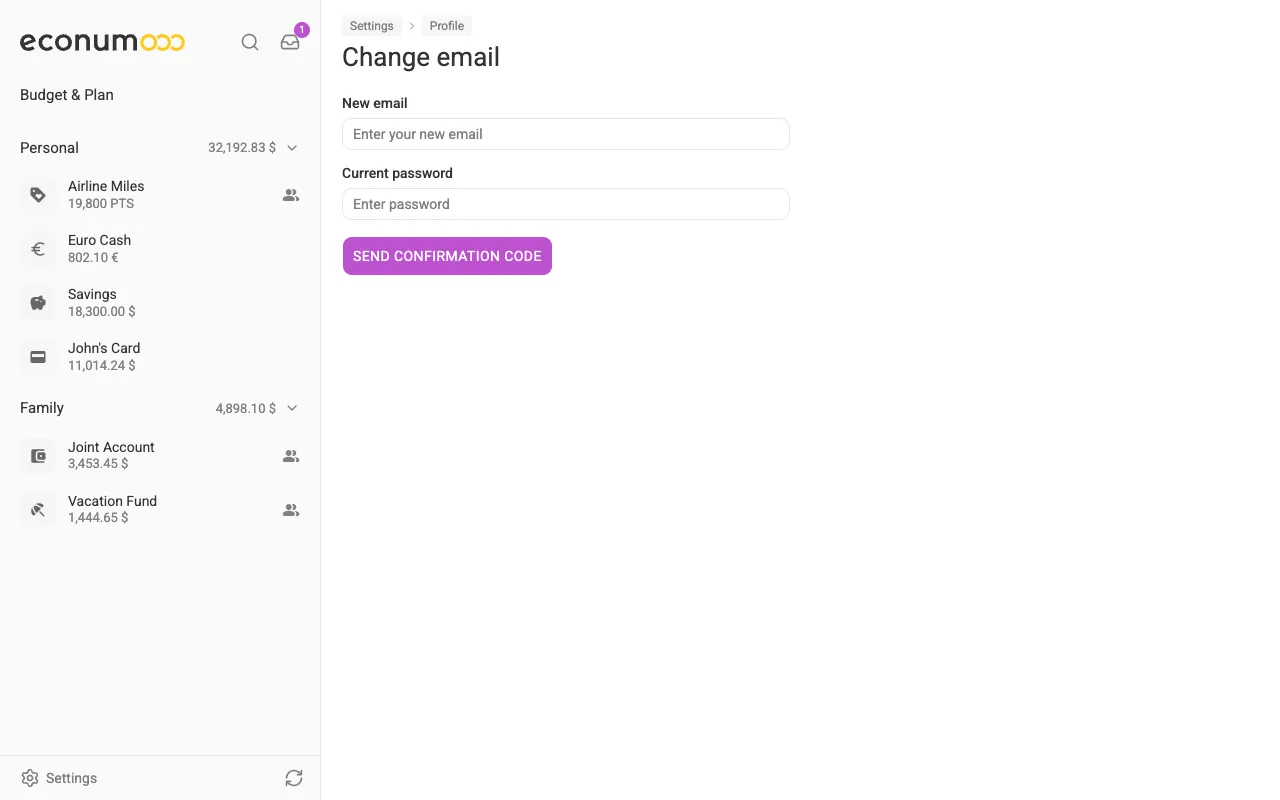Click the Vacation Fund umbrella icon
Image resolution: width=1280 pixels, height=800 pixels.
click(38, 510)
